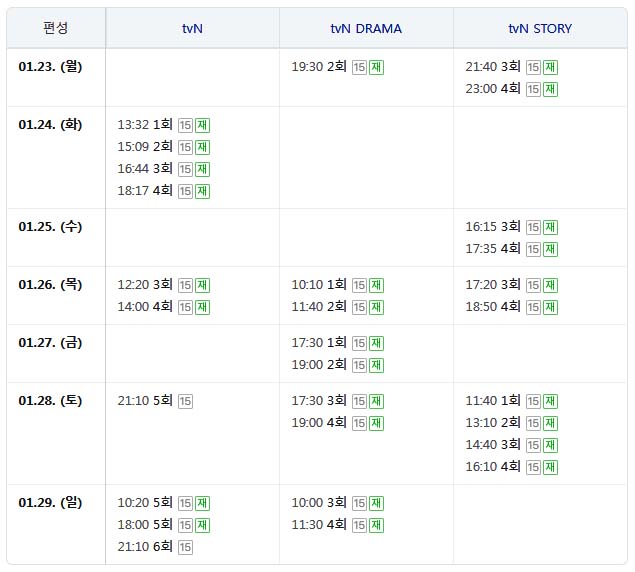Click the 15 rating icon beside 10:00 3회
635x572 pixels.
click(x=359, y=503)
